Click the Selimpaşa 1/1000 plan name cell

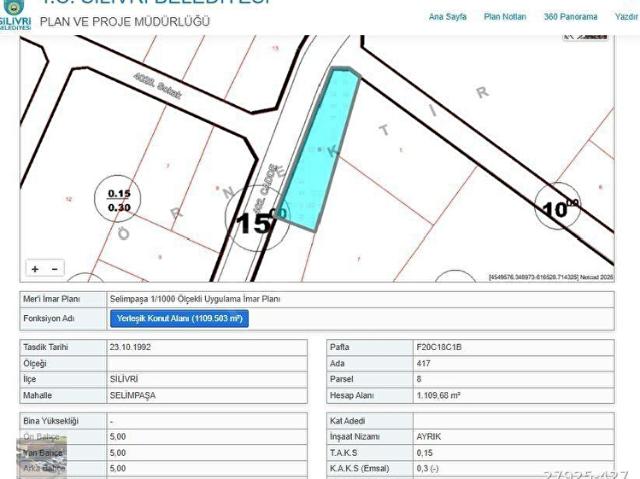[x=195, y=299]
